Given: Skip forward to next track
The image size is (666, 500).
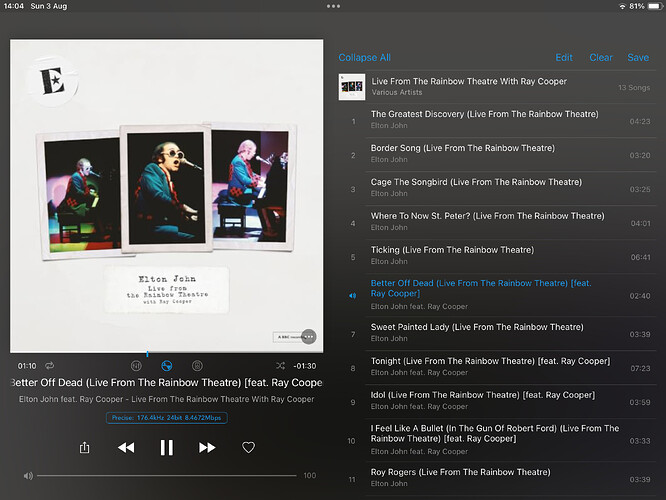Looking at the screenshot, I should tap(207, 447).
